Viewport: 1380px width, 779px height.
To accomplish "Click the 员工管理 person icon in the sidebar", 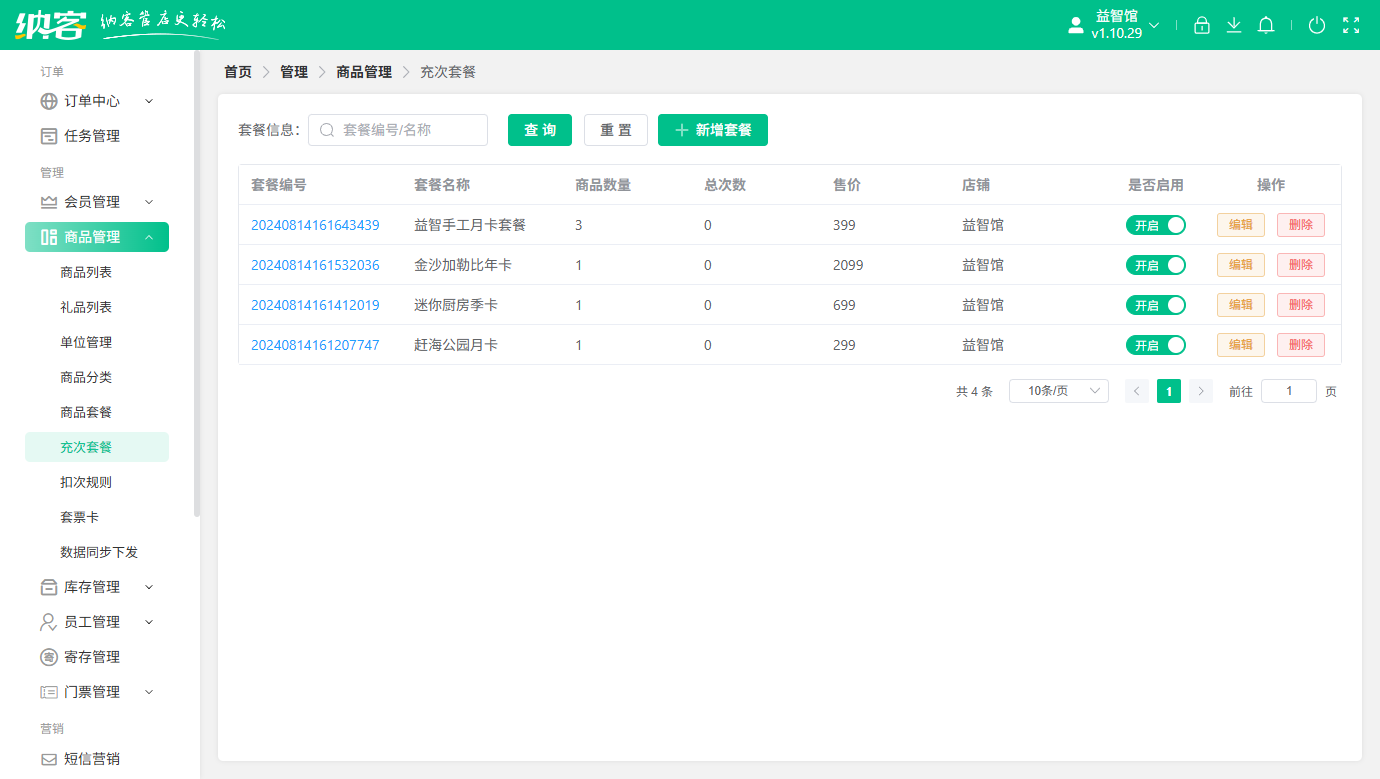I will (50, 621).
